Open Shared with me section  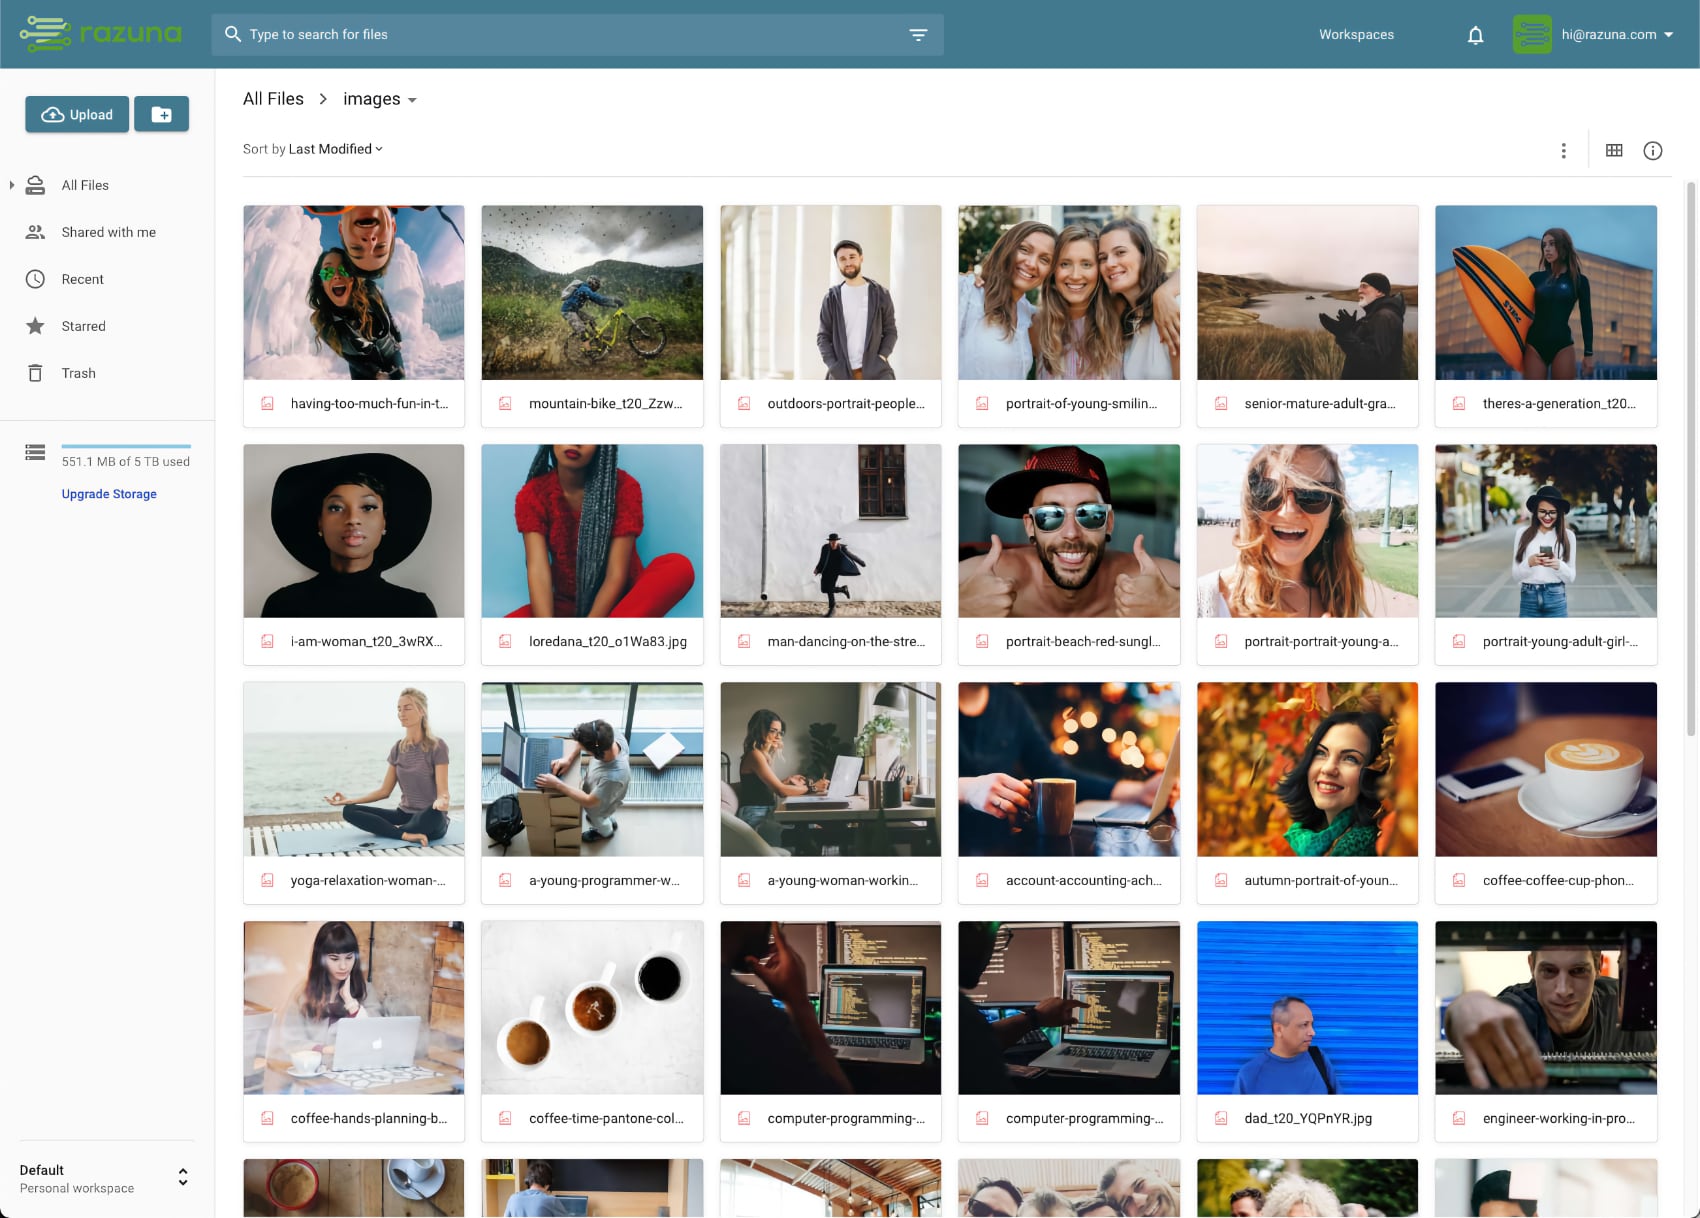(x=108, y=232)
